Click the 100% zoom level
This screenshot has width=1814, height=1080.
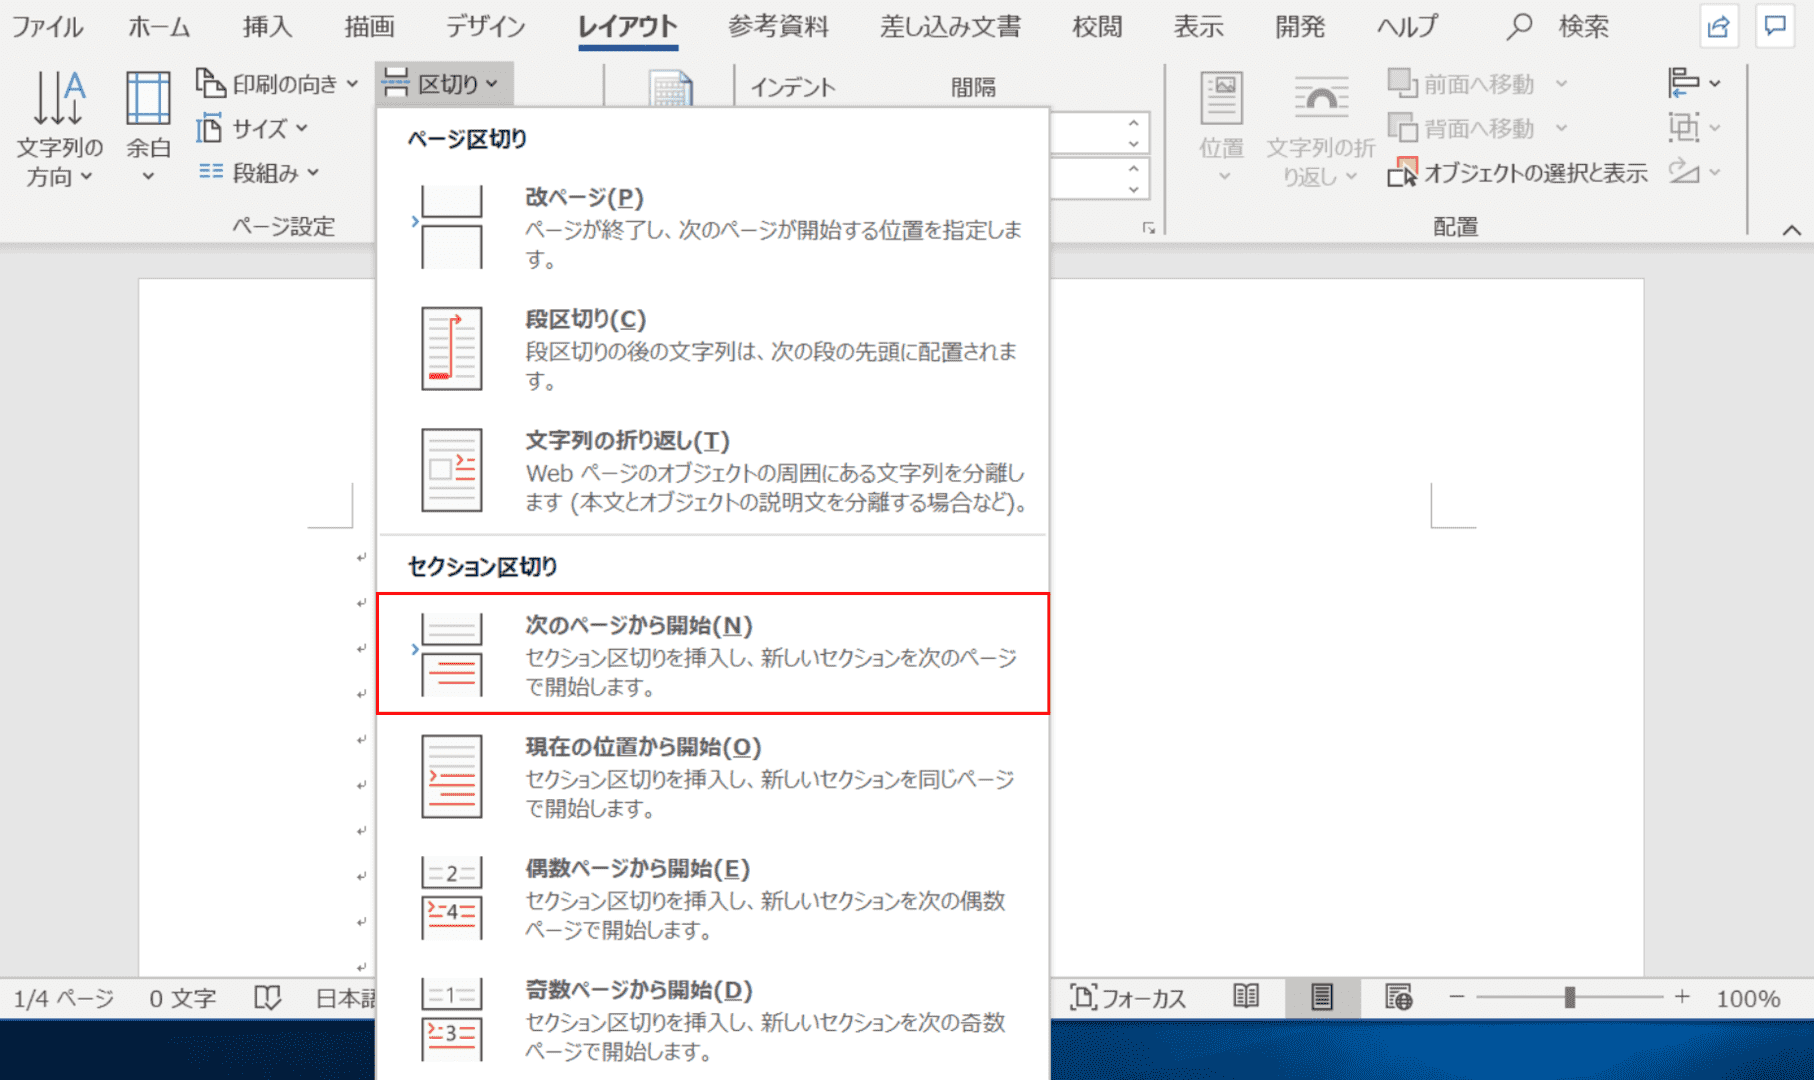click(1748, 998)
